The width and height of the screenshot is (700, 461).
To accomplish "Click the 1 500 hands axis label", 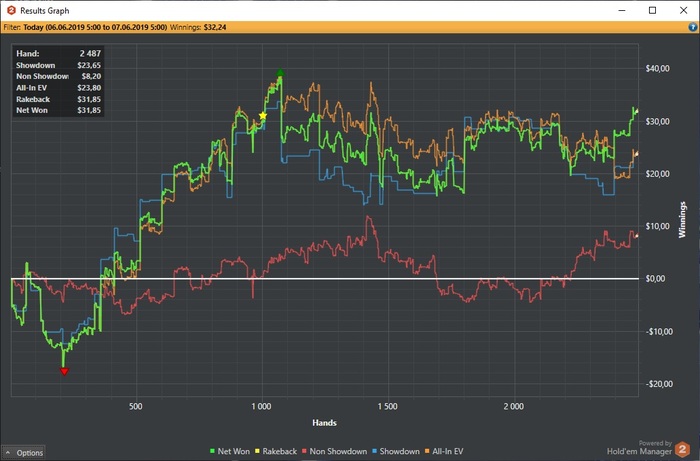I will (388, 406).
